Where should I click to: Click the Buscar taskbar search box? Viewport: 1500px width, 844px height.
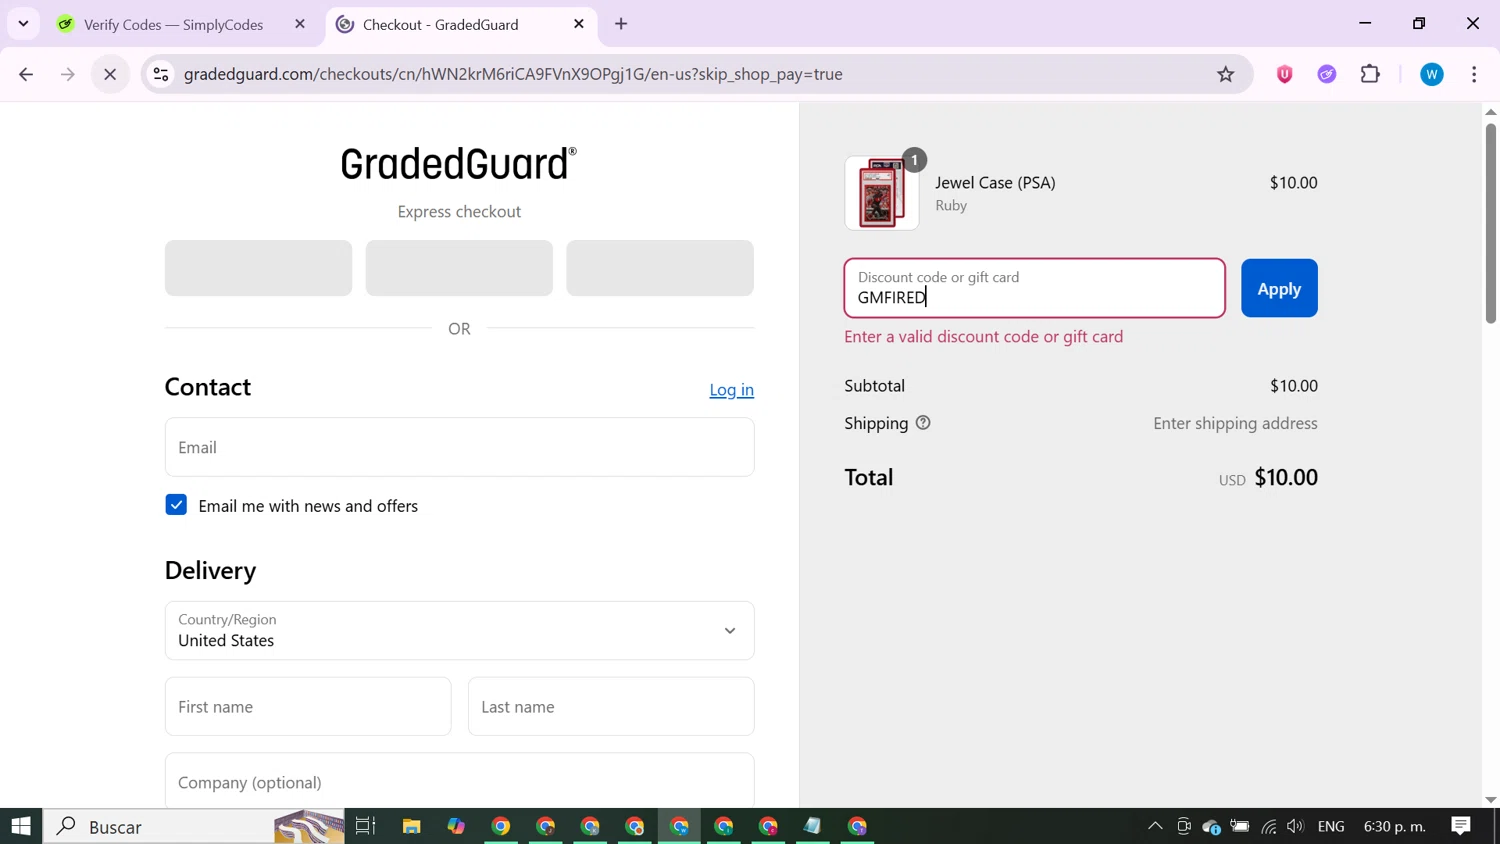[x=194, y=826]
